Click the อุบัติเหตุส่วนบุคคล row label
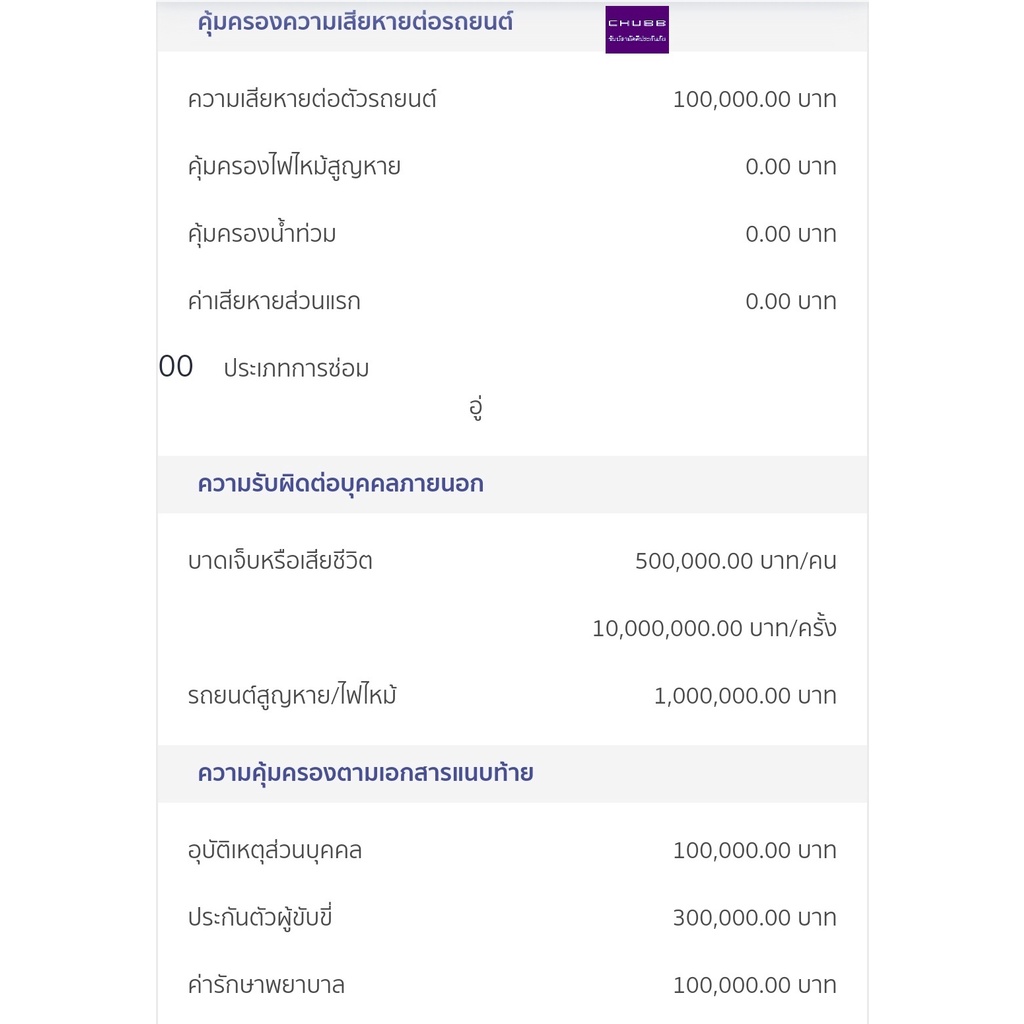The image size is (1024, 1024). [x=274, y=851]
